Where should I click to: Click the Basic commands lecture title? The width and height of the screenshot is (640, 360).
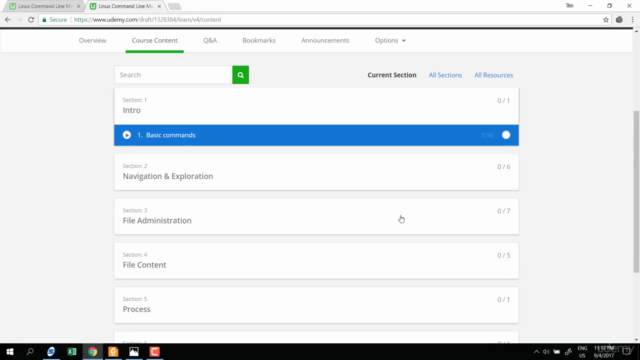tap(171, 135)
